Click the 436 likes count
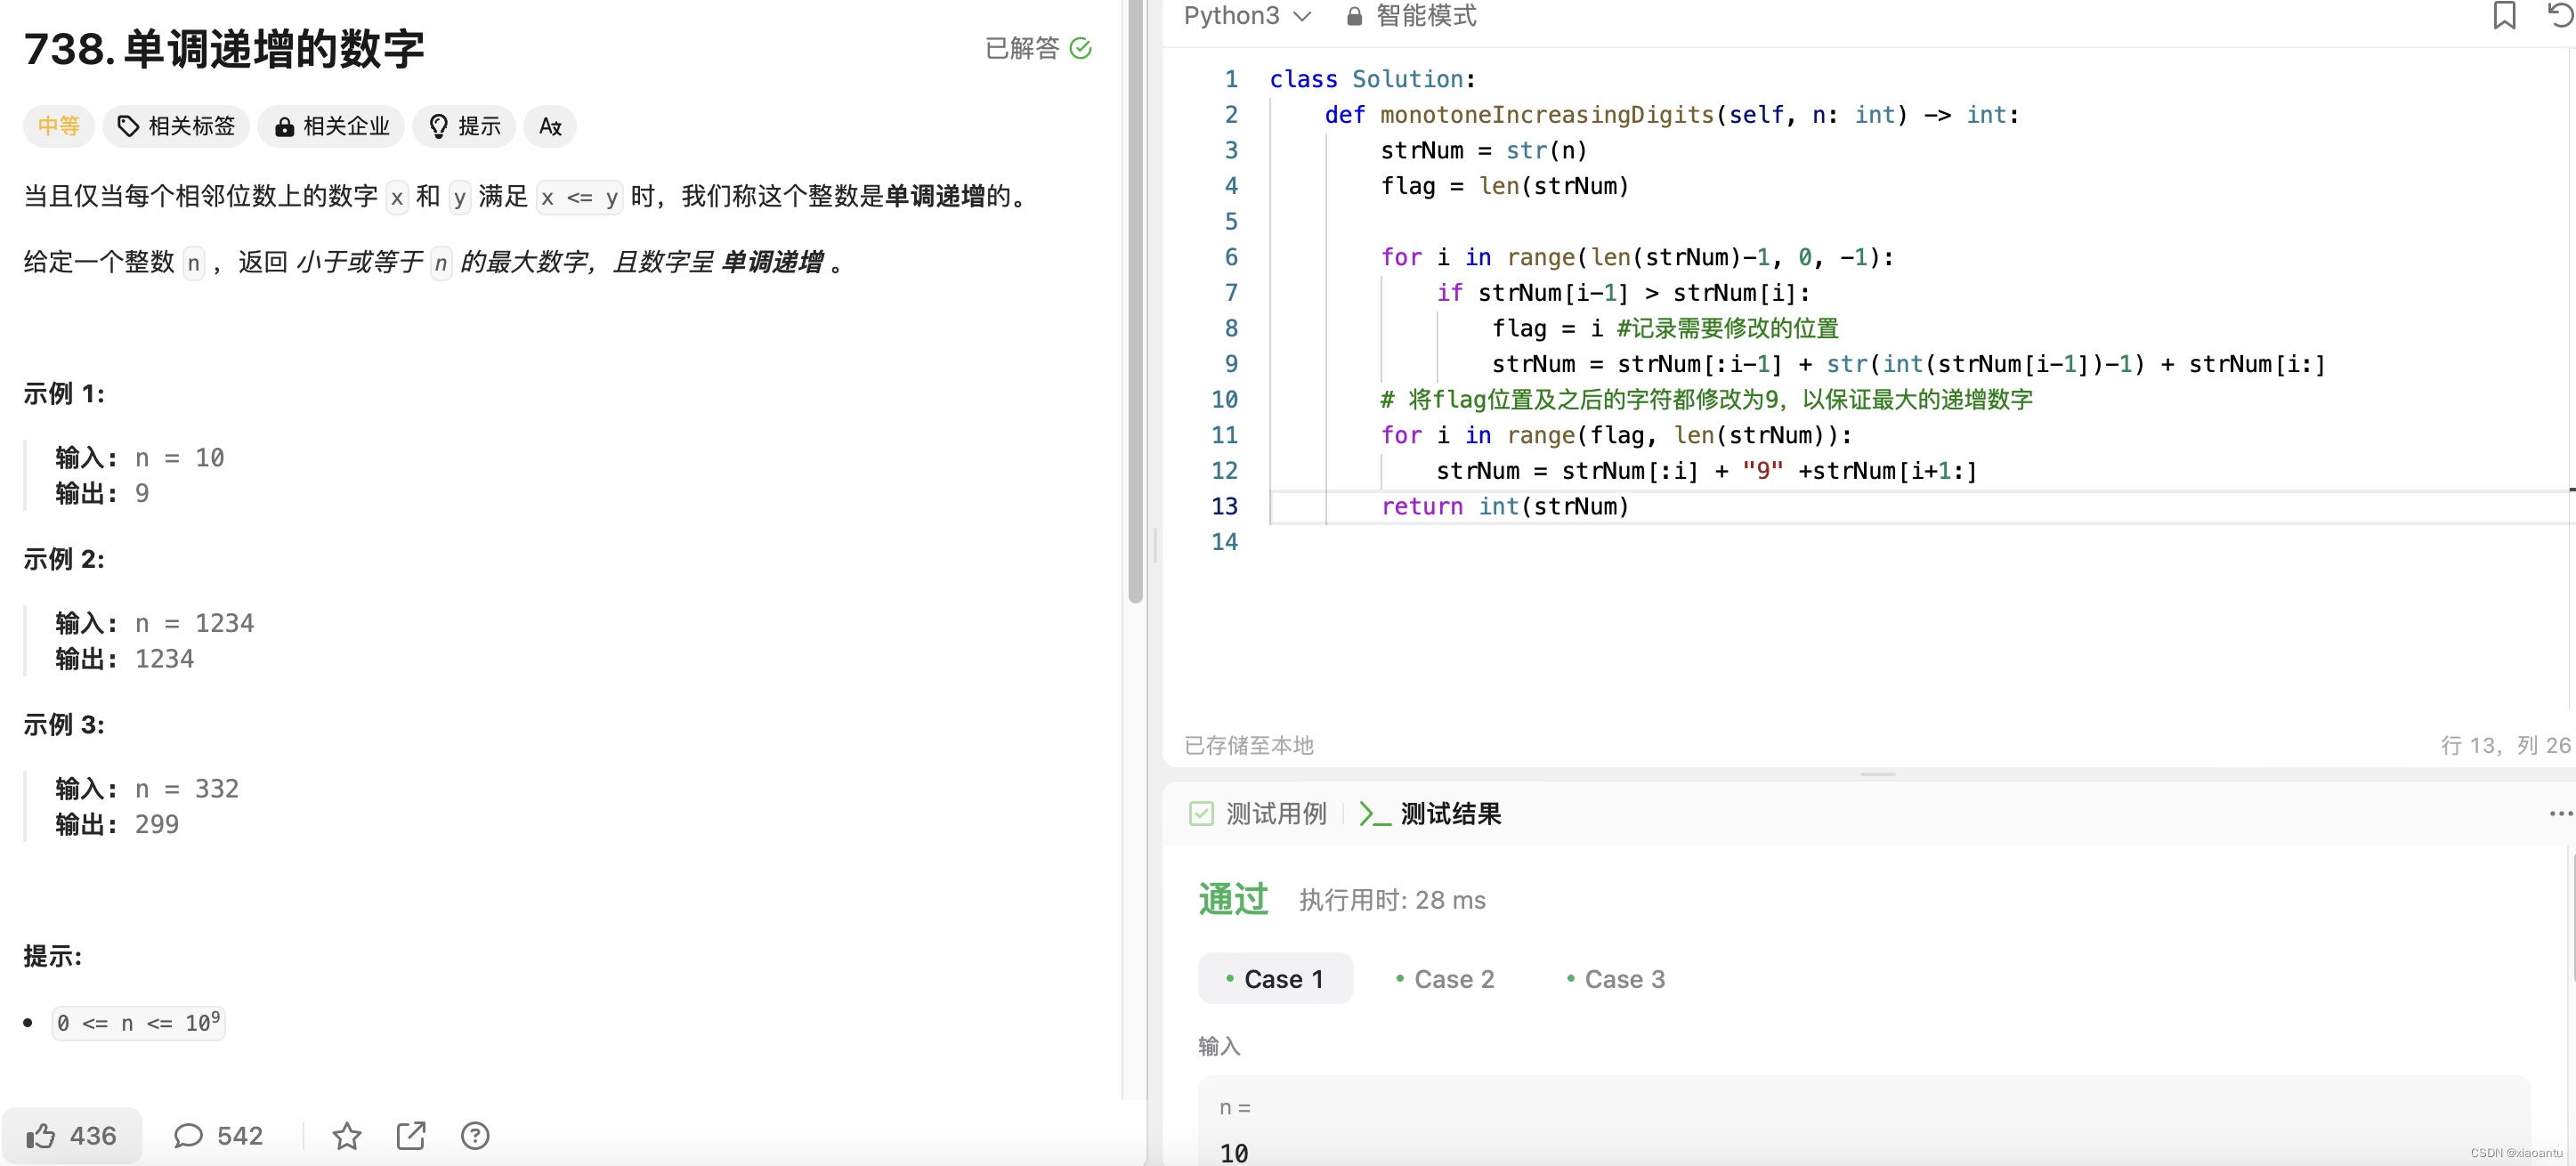2576x1166 pixels. pos(93,1135)
